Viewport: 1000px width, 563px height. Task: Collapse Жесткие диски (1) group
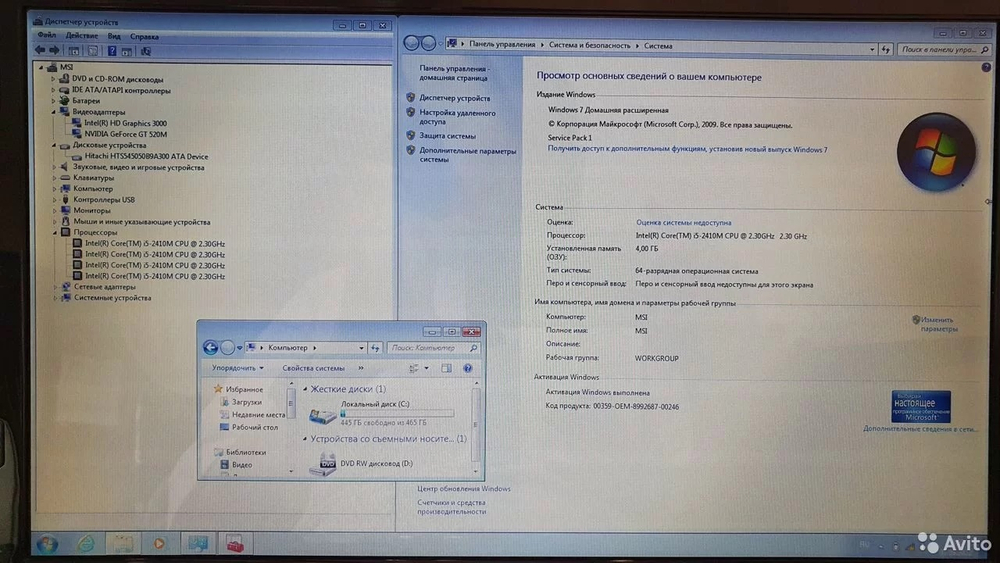(305, 389)
